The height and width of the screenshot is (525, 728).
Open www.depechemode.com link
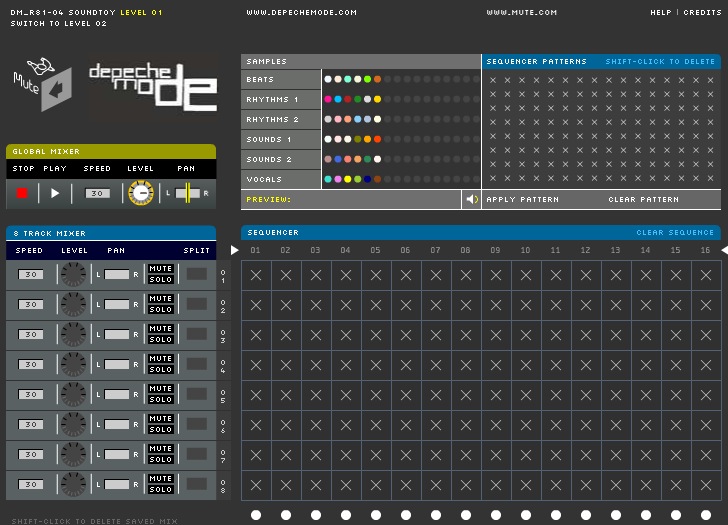coord(301,13)
